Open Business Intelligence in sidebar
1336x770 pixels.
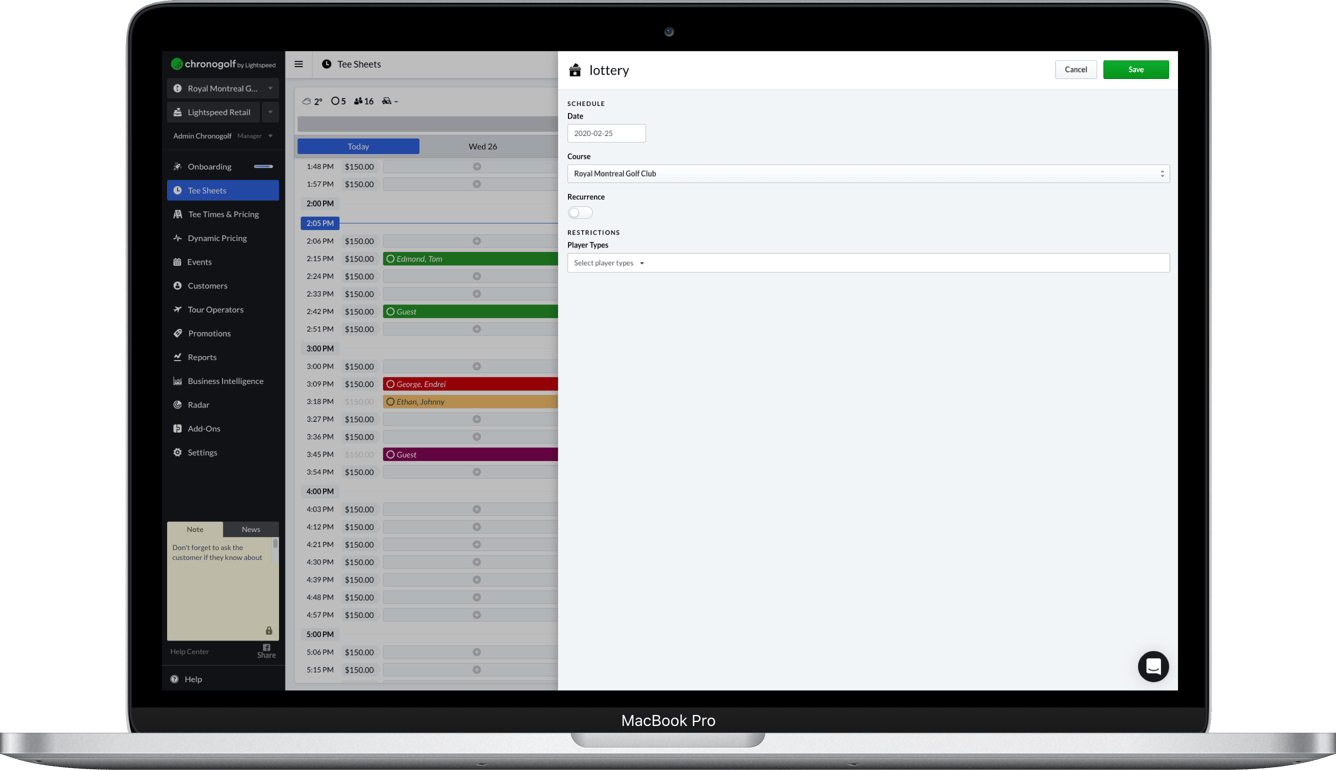223,381
